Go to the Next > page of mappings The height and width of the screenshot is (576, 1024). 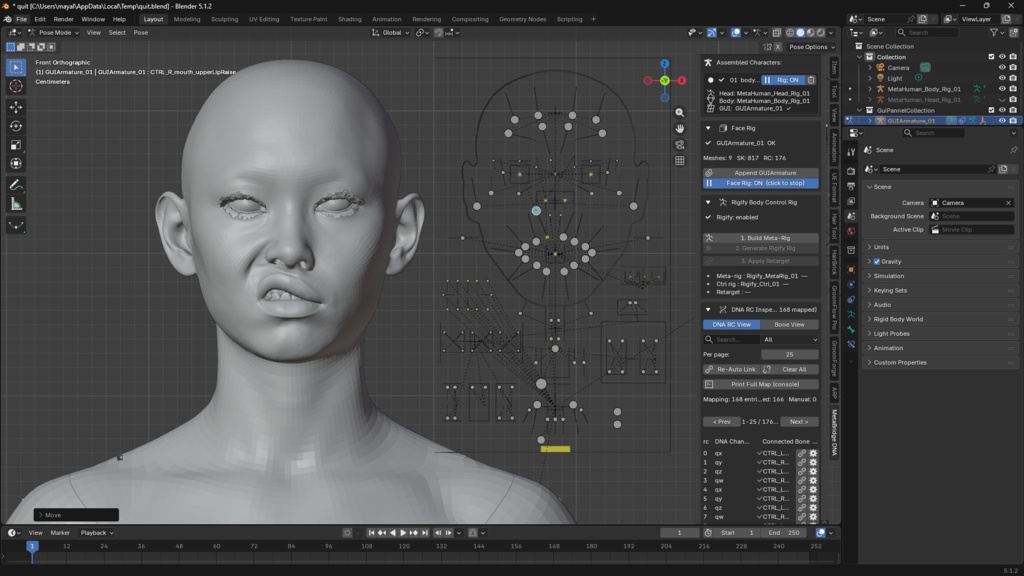(799, 422)
